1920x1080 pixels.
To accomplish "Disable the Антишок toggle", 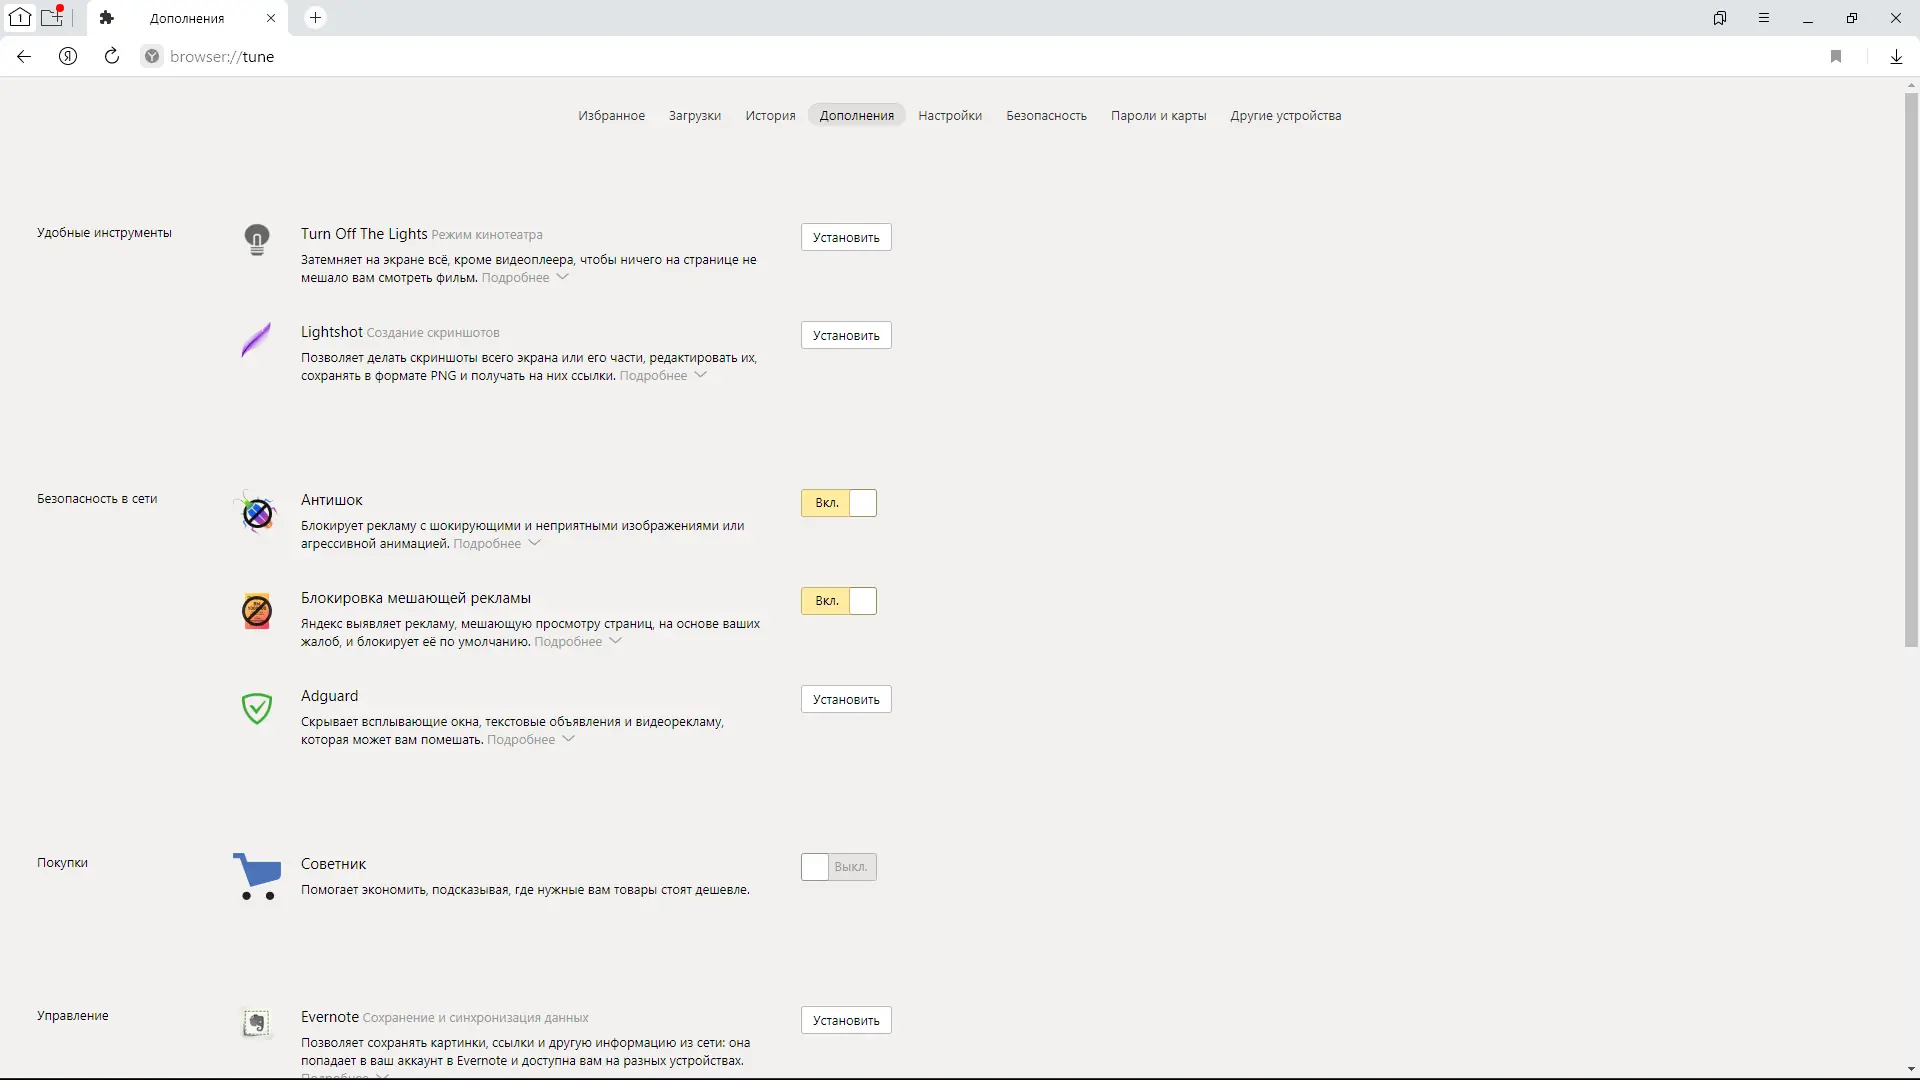I will [838, 503].
